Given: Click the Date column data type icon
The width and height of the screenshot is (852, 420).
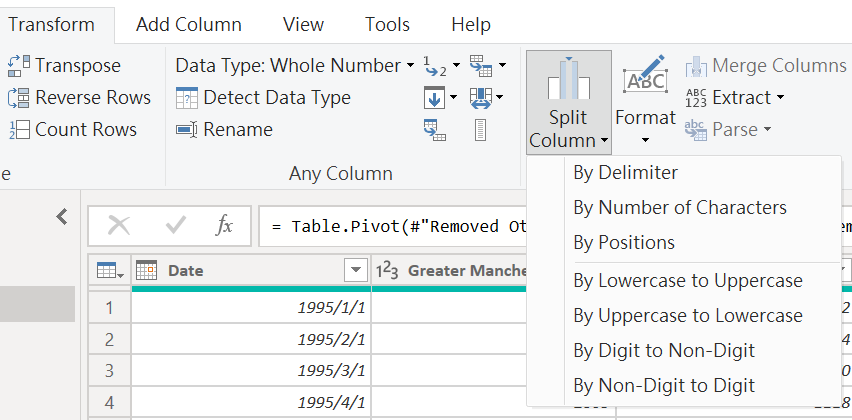Looking at the screenshot, I should point(147,270).
